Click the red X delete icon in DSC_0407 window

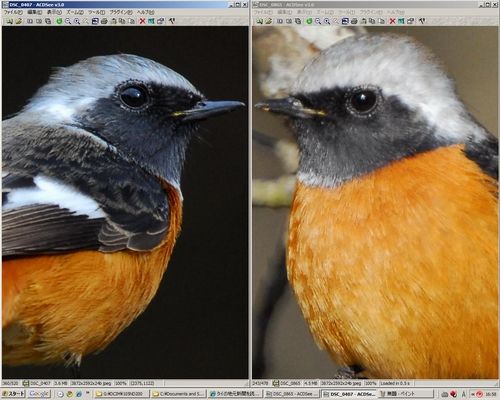click(142, 21)
